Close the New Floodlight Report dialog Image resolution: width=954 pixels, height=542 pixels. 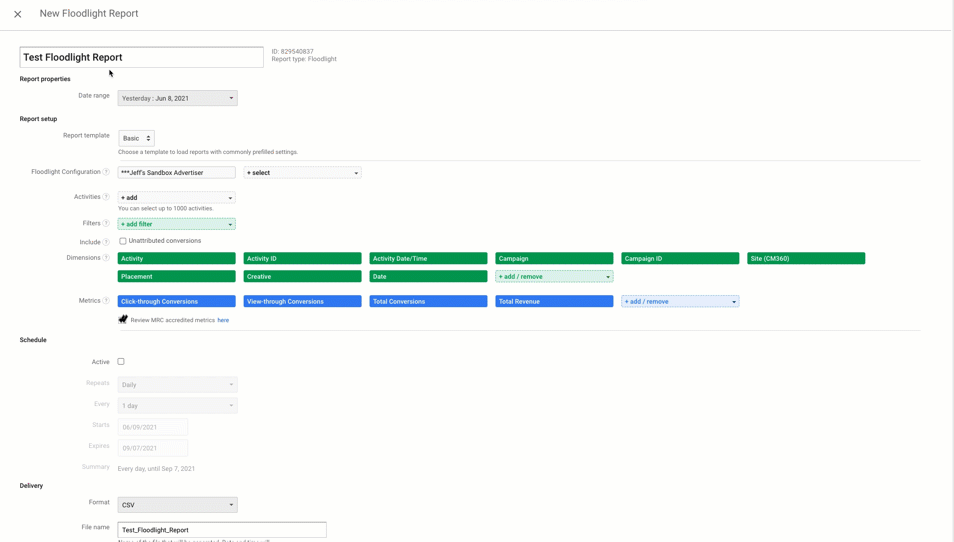tap(18, 14)
